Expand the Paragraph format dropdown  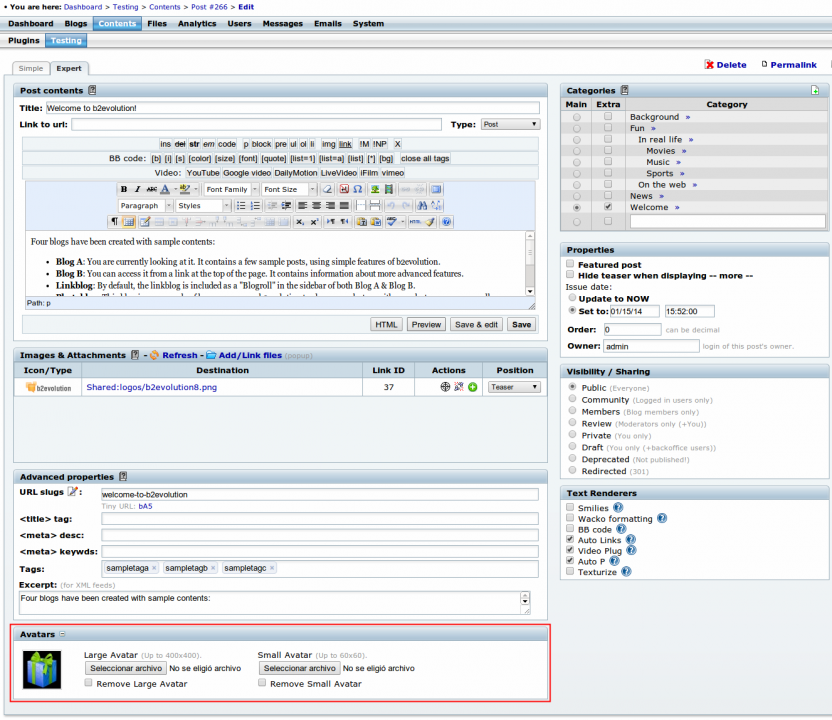(x=145, y=206)
